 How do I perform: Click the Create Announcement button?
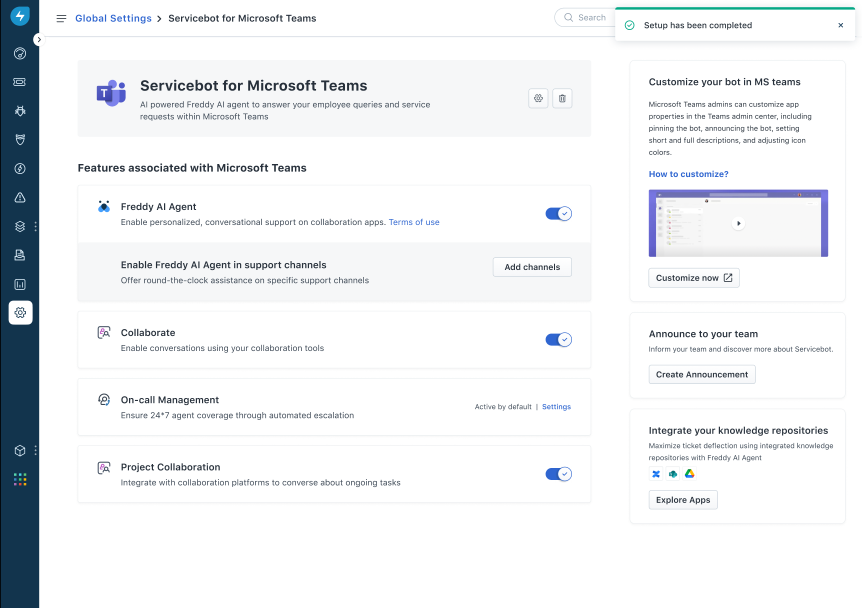pyautogui.click(x=702, y=374)
